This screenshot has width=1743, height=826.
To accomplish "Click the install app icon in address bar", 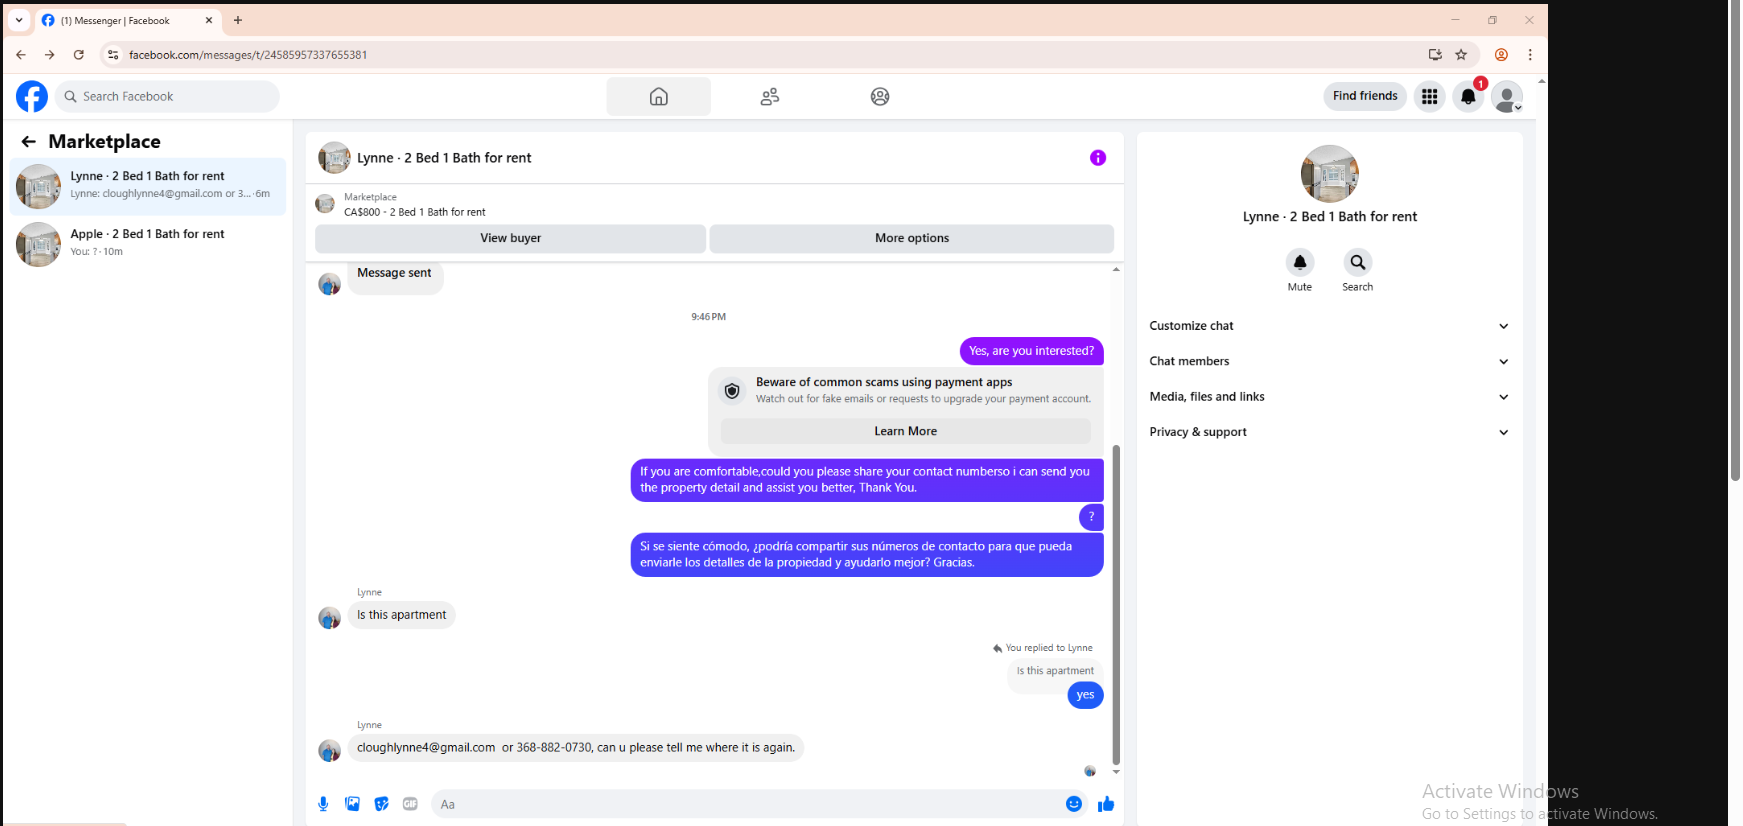I will 1435,55.
